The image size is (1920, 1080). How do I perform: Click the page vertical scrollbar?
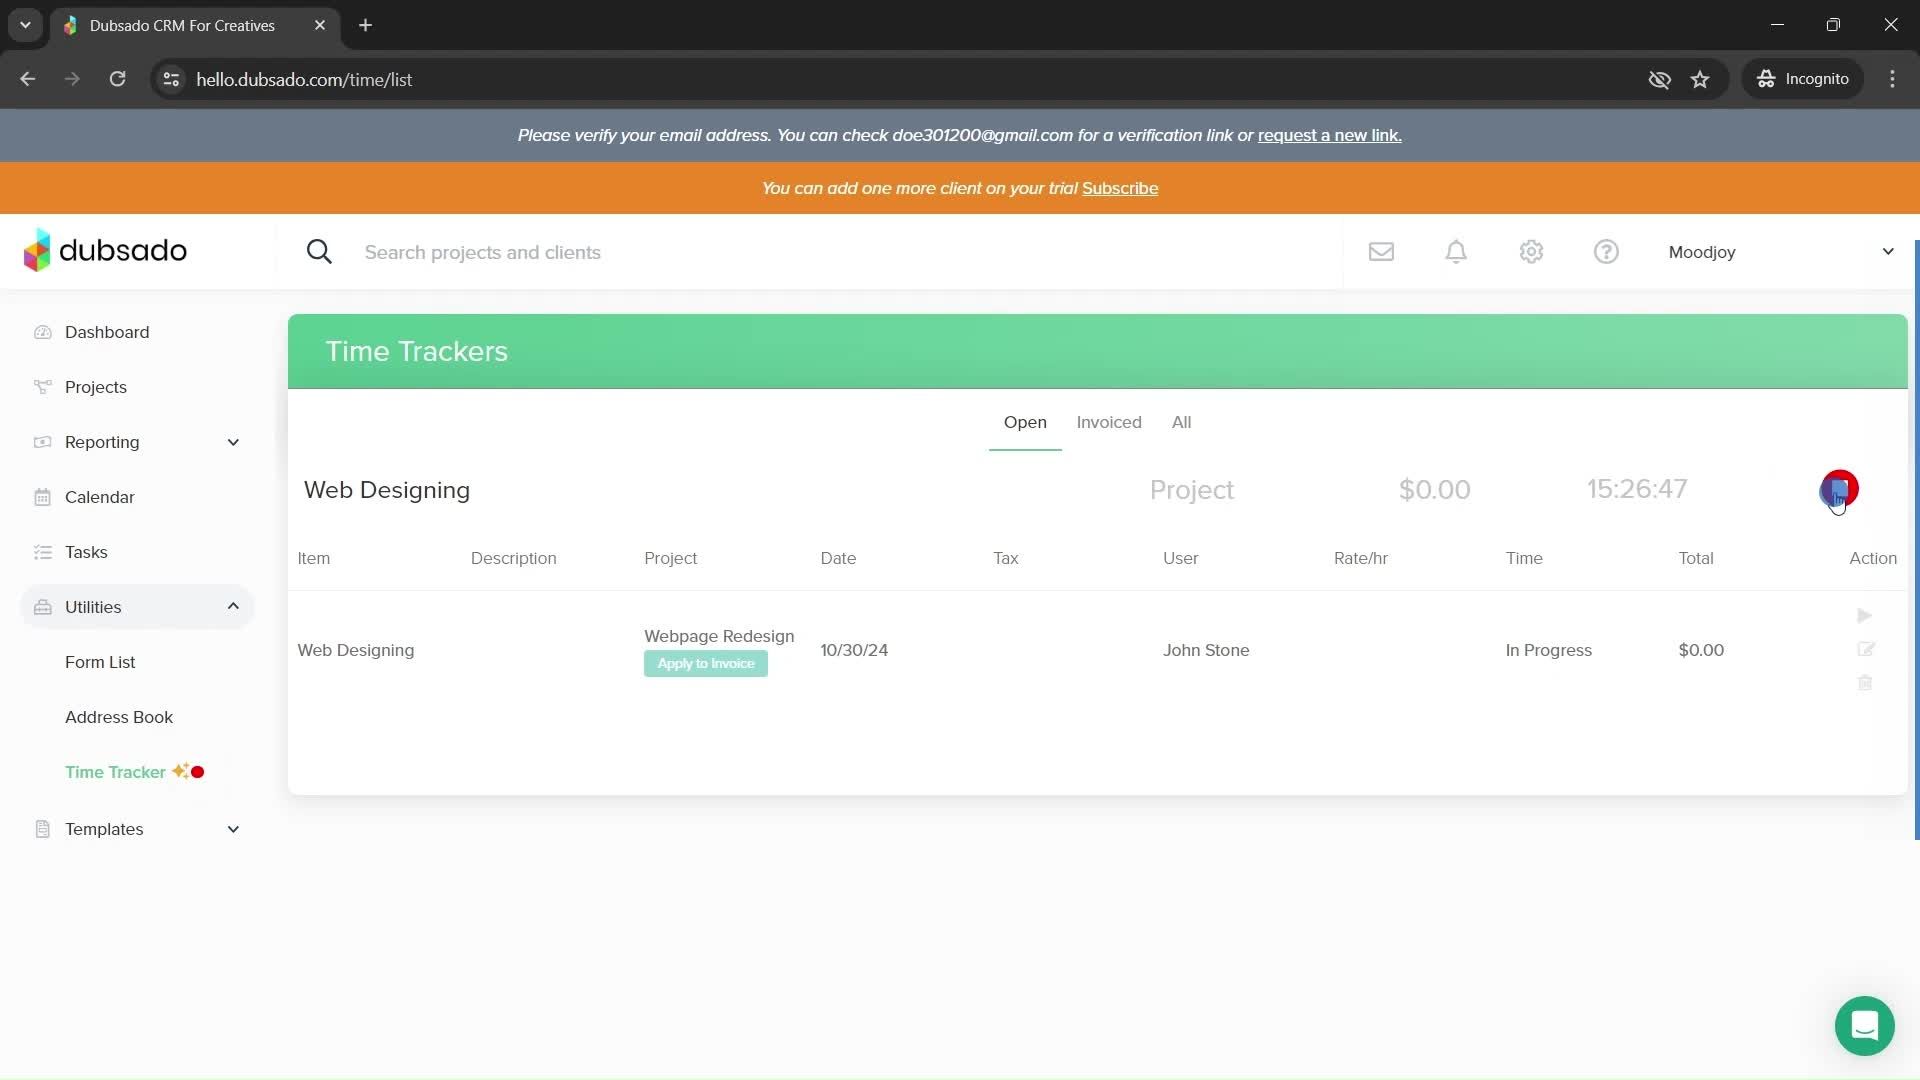[x=1916, y=540]
